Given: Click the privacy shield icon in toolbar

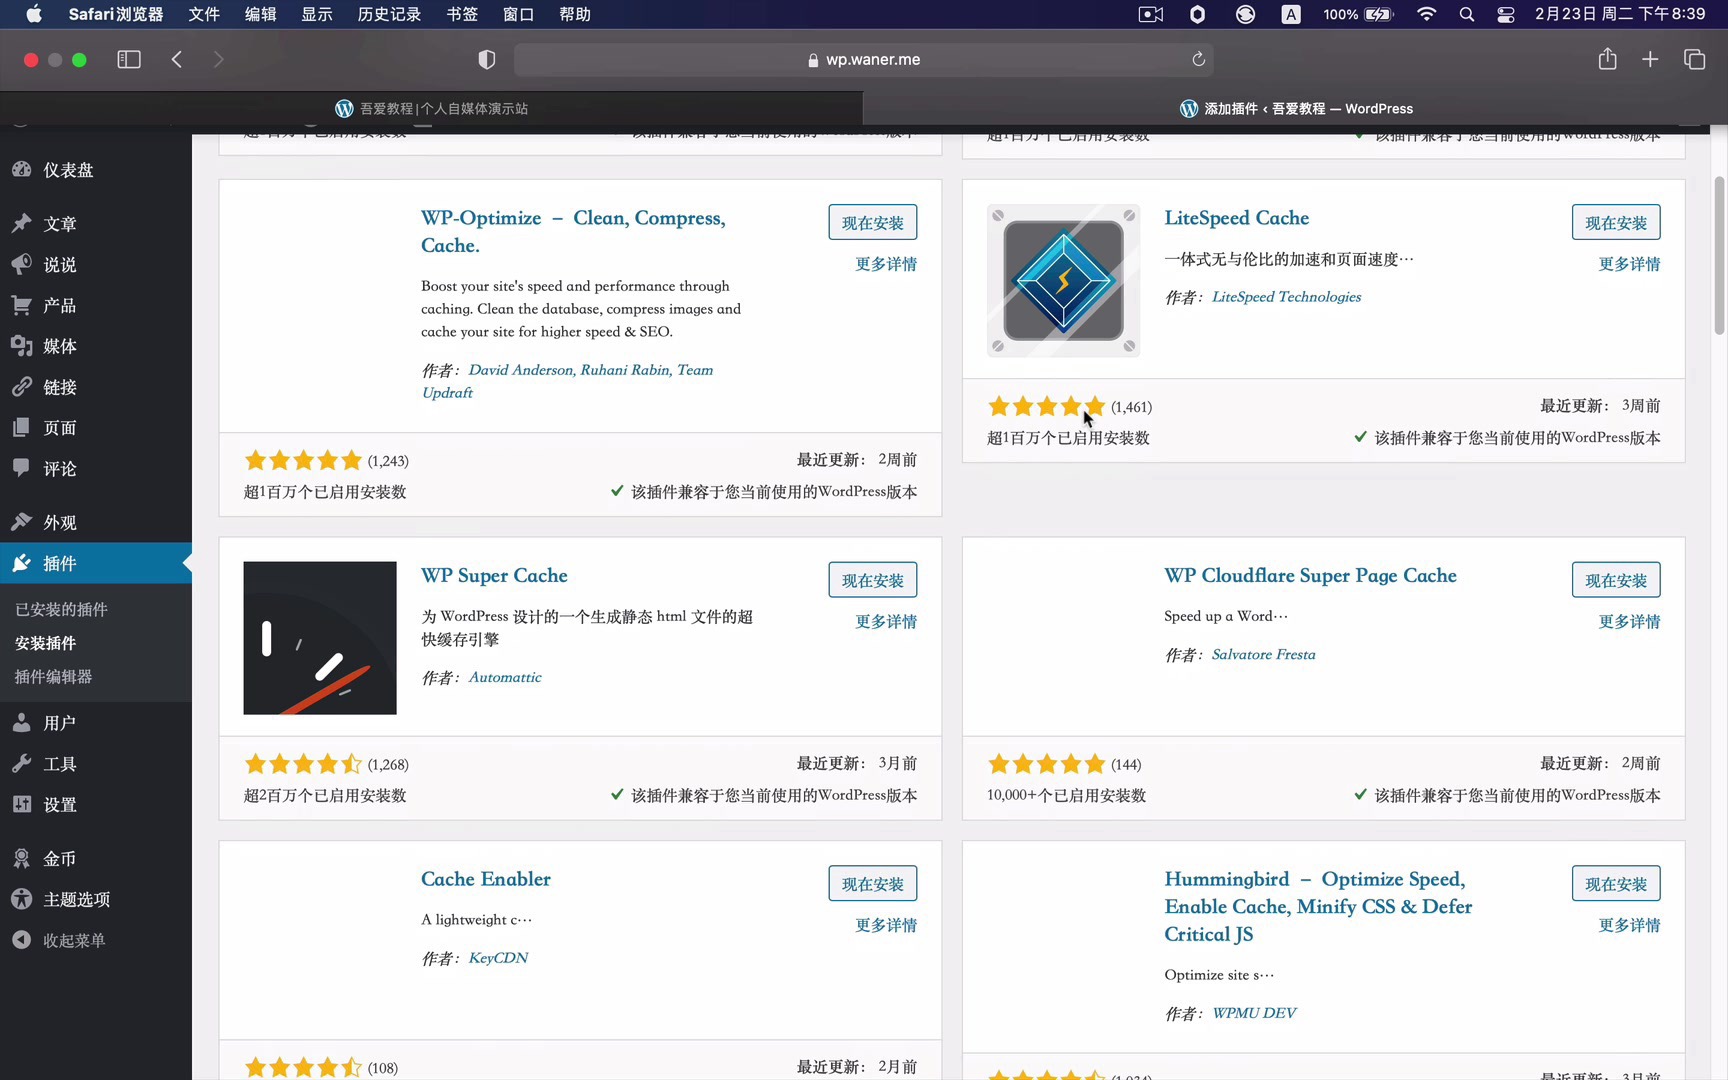Looking at the screenshot, I should [x=487, y=60].
